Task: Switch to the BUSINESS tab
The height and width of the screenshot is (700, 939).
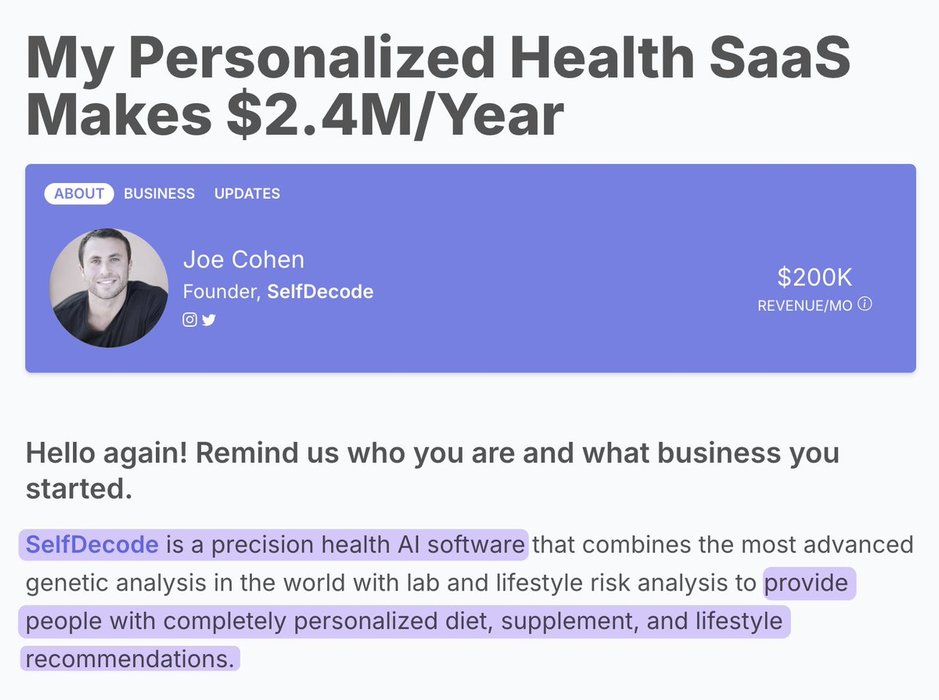Action: [x=159, y=194]
